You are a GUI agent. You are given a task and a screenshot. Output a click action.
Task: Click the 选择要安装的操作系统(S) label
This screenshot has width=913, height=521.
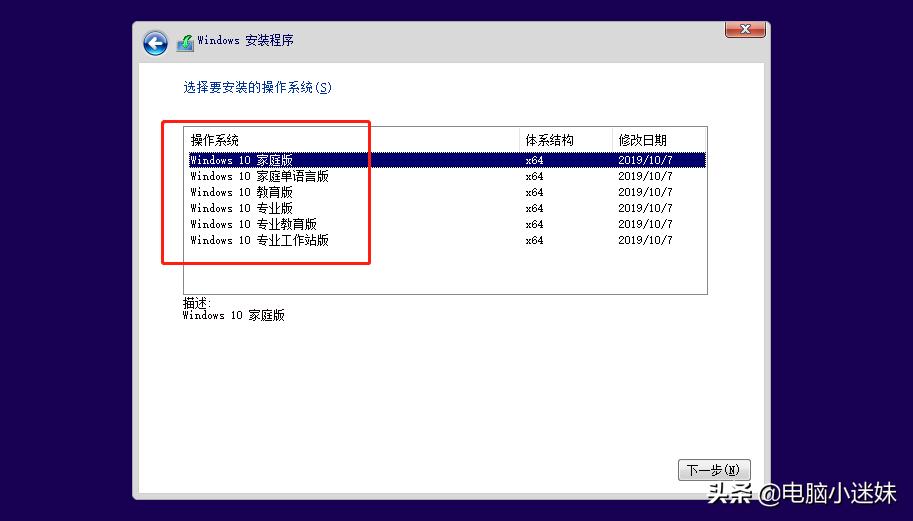[257, 87]
